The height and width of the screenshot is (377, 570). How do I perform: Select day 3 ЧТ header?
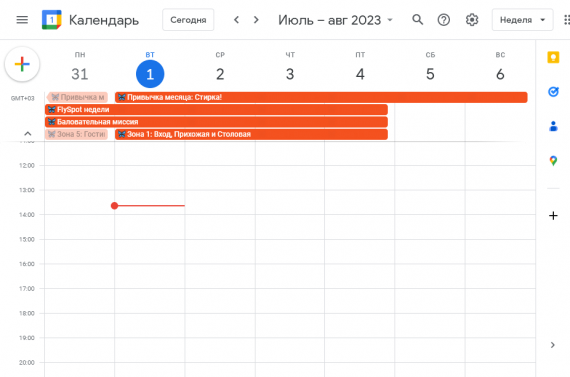click(290, 68)
